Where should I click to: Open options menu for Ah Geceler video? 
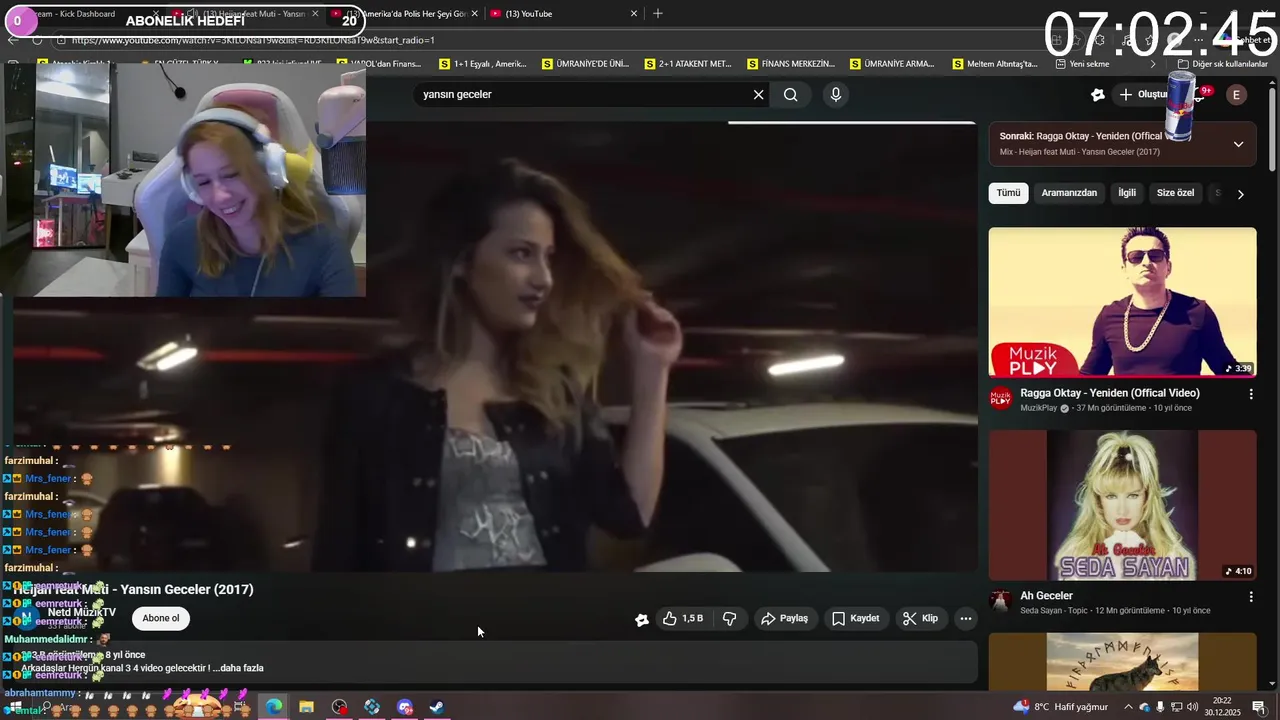coord(1250,597)
